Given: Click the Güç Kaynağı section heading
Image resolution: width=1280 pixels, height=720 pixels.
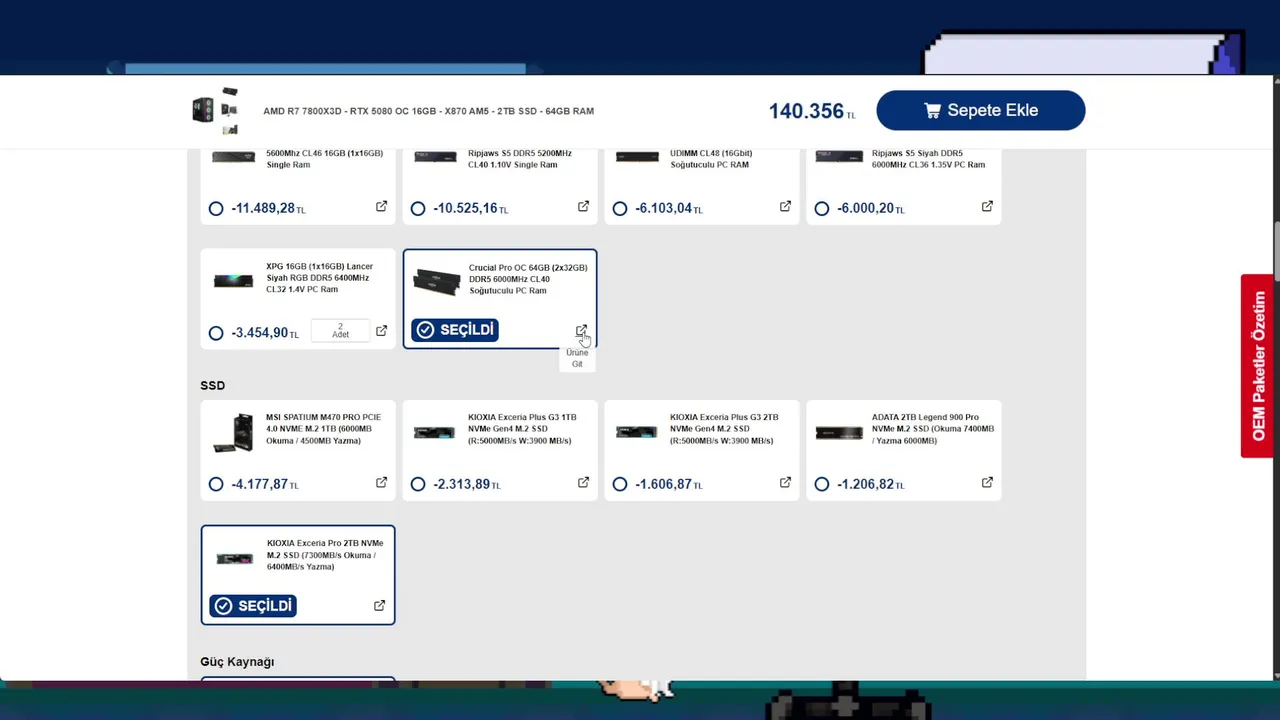Looking at the screenshot, I should pyautogui.click(x=237, y=662).
